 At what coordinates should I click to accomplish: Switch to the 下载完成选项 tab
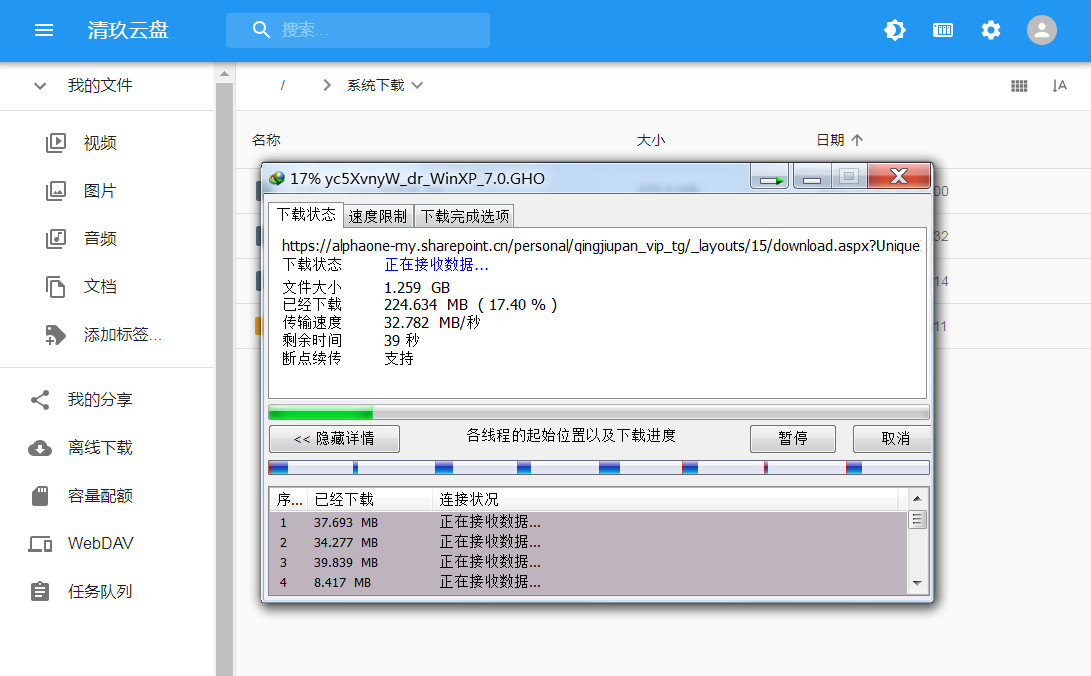[465, 216]
